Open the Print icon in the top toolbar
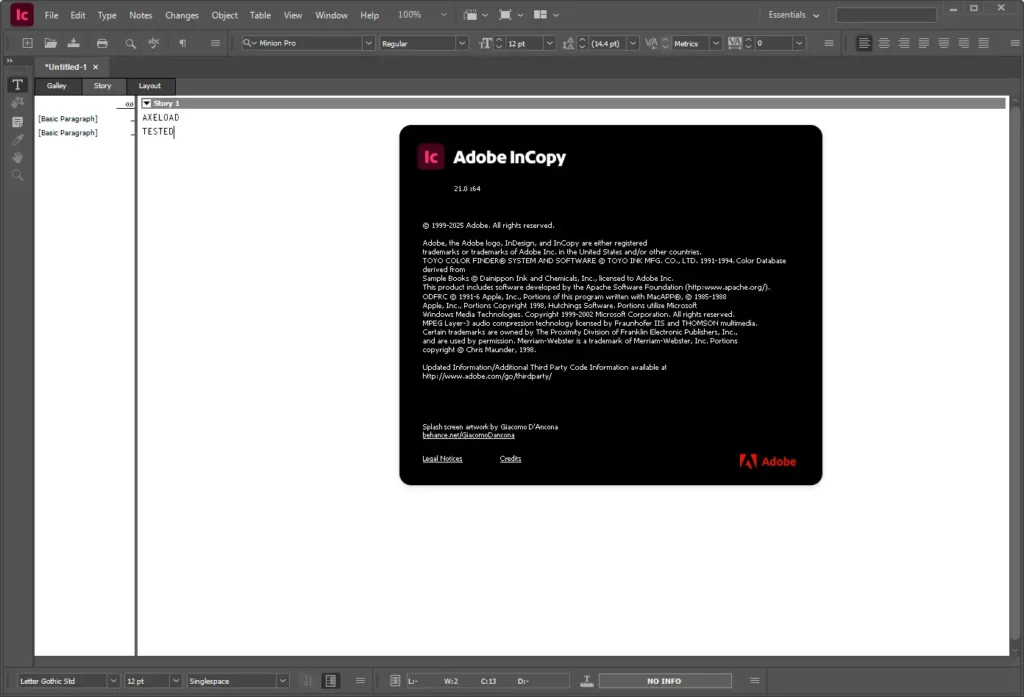This screenshot has width=1024, height=697. 103,43
